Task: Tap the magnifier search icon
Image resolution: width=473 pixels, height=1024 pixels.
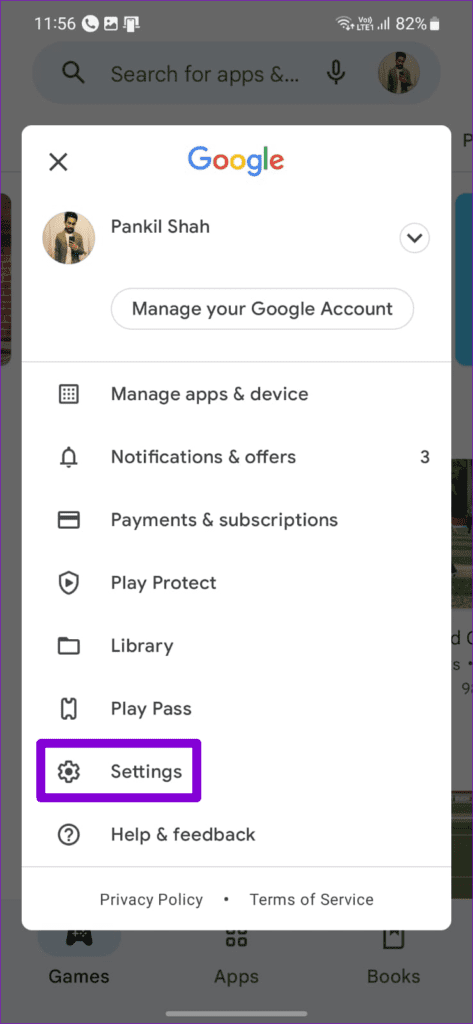Action: click(x=73, y=74)
